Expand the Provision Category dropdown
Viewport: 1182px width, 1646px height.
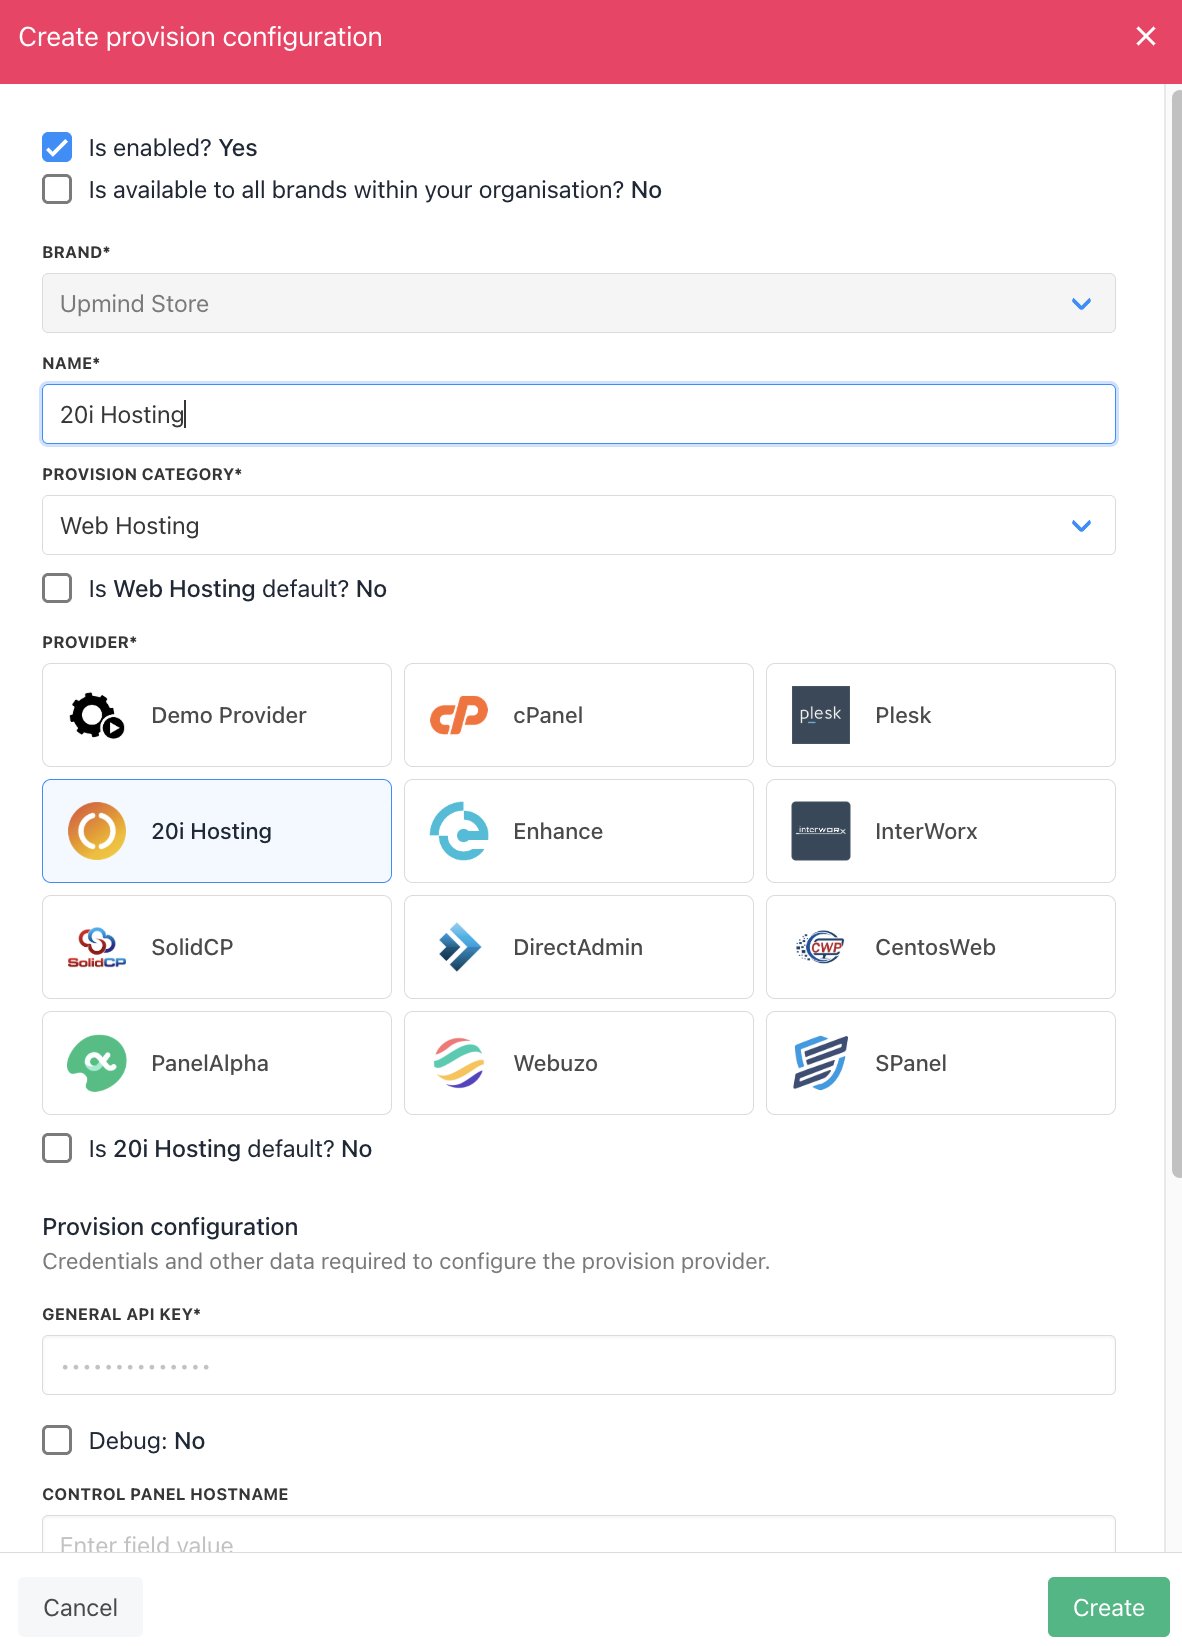[579, 525]
